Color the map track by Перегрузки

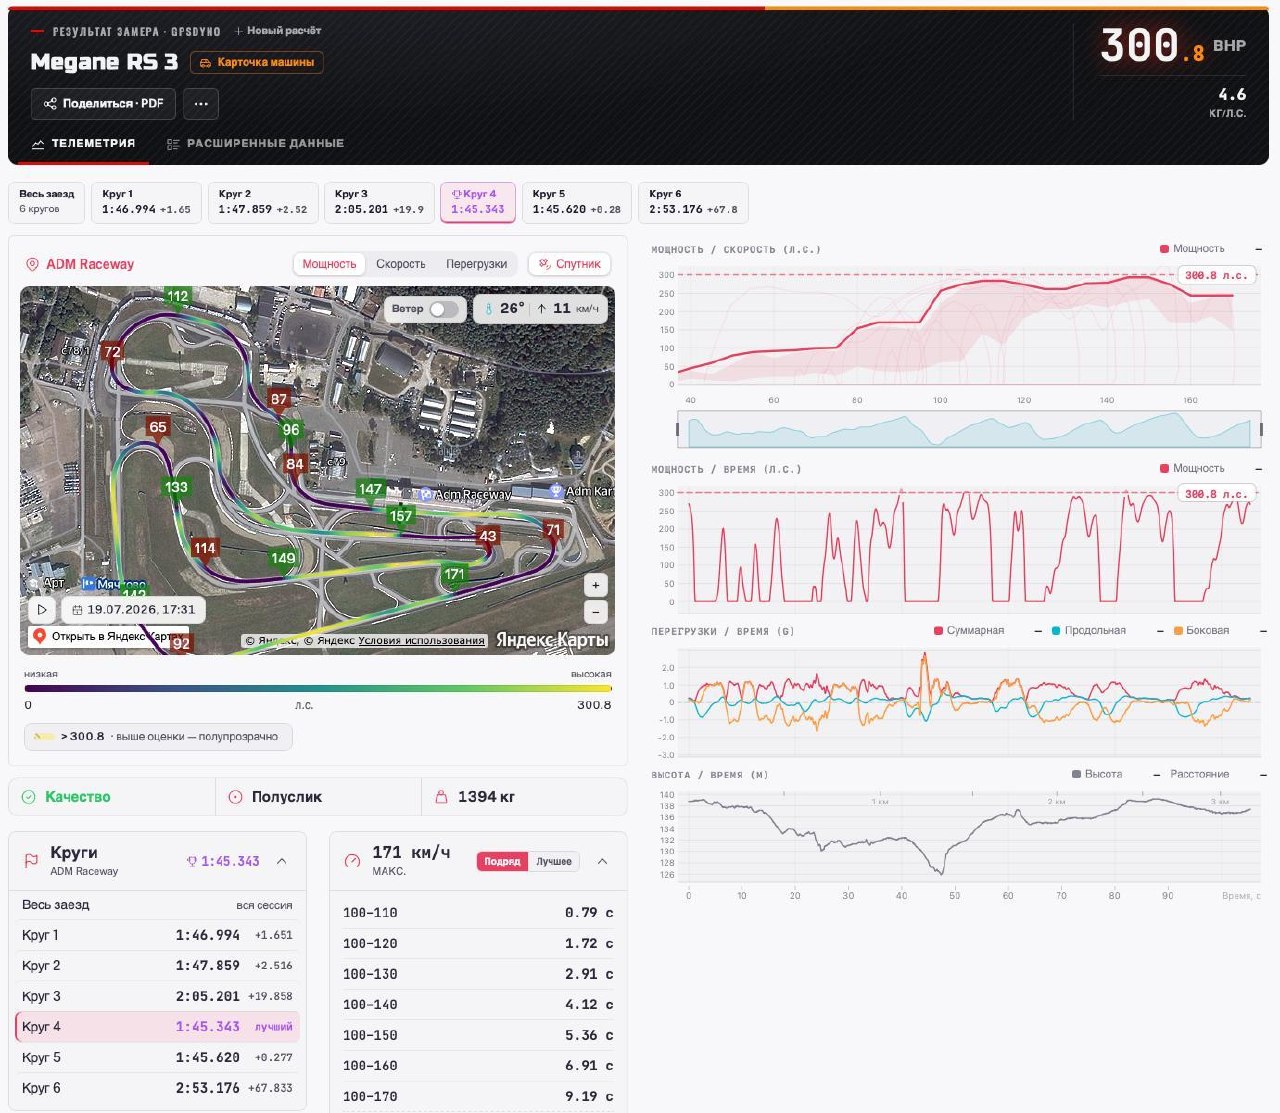pyautogui.click(x=476, y=264)
